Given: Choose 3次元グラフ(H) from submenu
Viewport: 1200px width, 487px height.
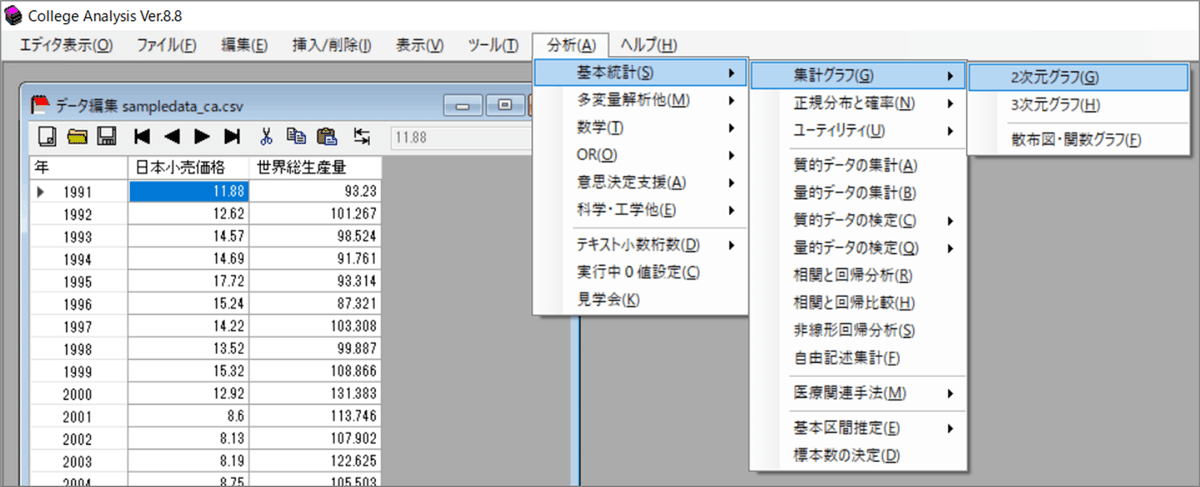Looking at the screenshot, I should click(x=1078, y=104).
